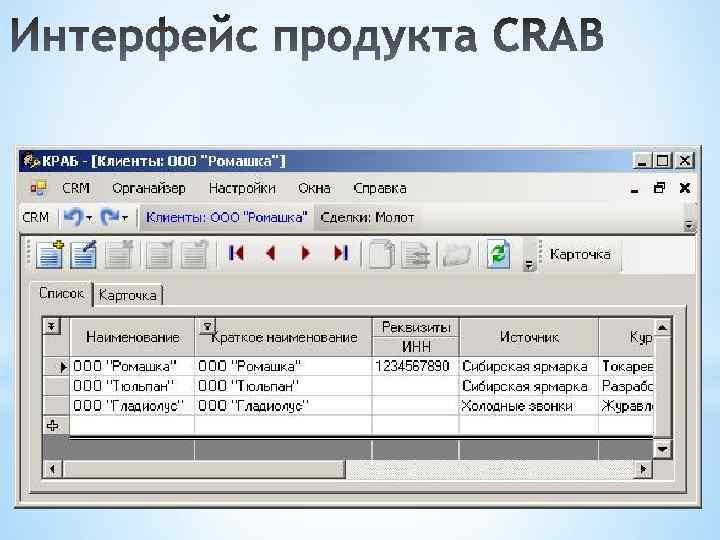
Task: Open the Окна menu
Action: 314,188
